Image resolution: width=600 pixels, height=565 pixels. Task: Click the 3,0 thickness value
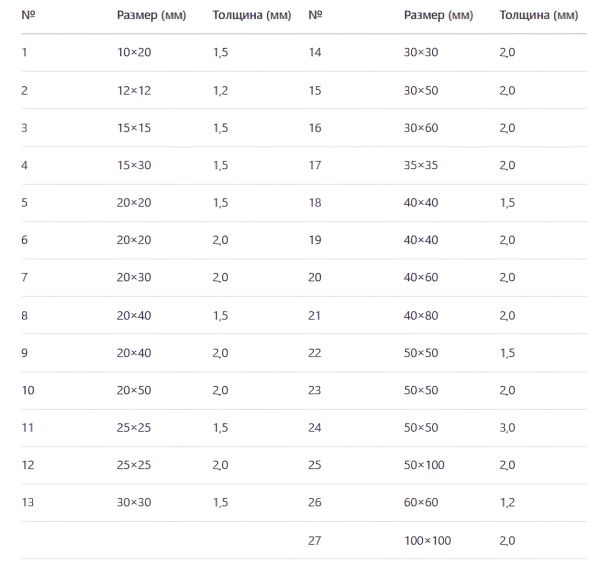[507, 427]
